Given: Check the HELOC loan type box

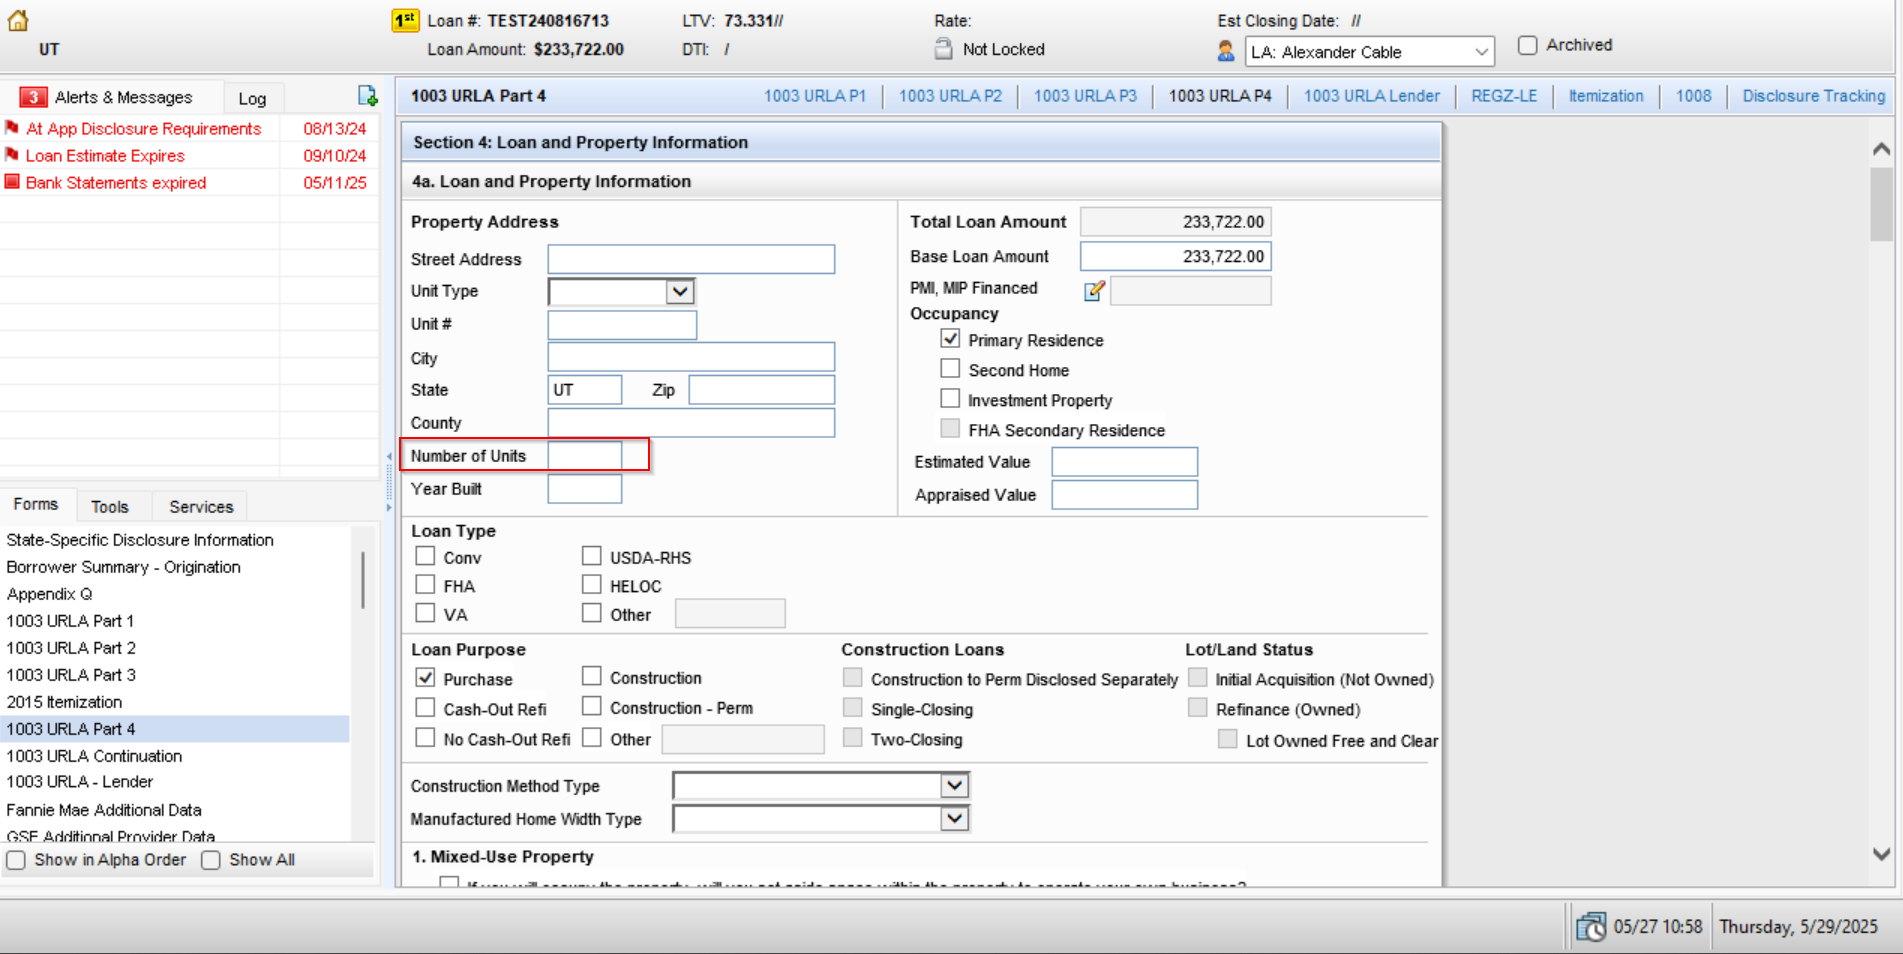Looking at the screenshot, I should pyautogui.click(x=592, y=585).
